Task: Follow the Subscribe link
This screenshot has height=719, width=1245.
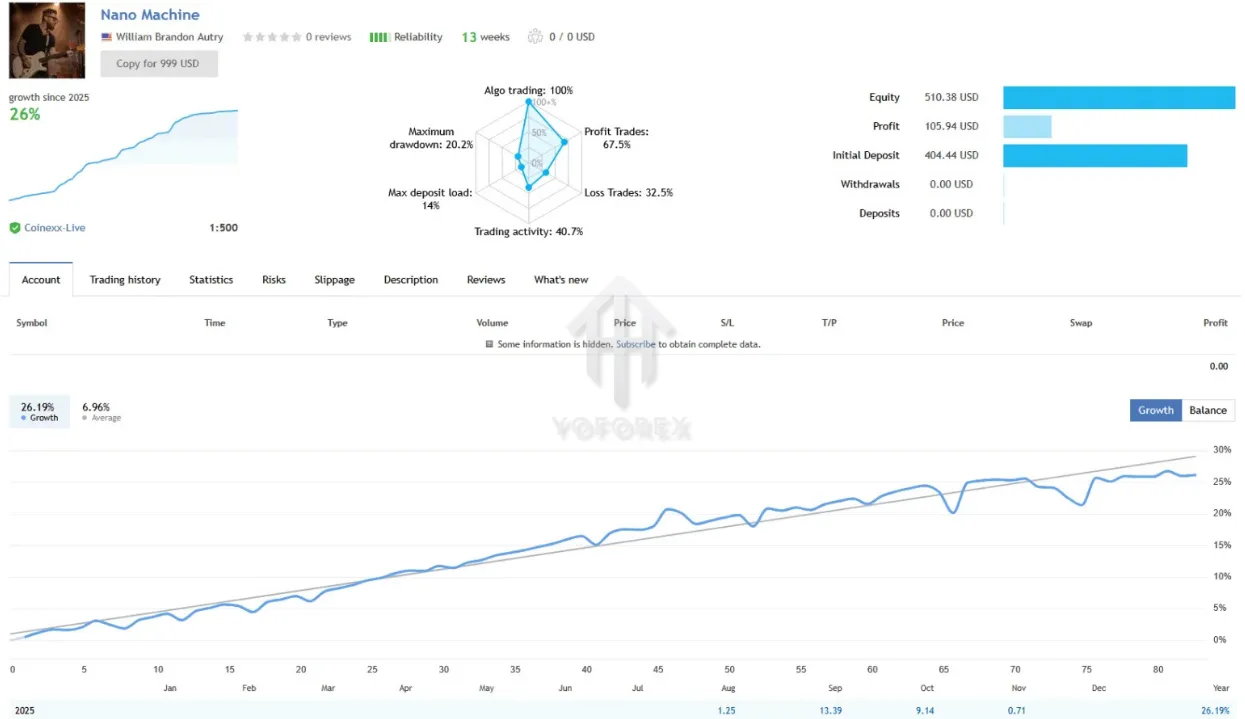Action: pos(636,344)
